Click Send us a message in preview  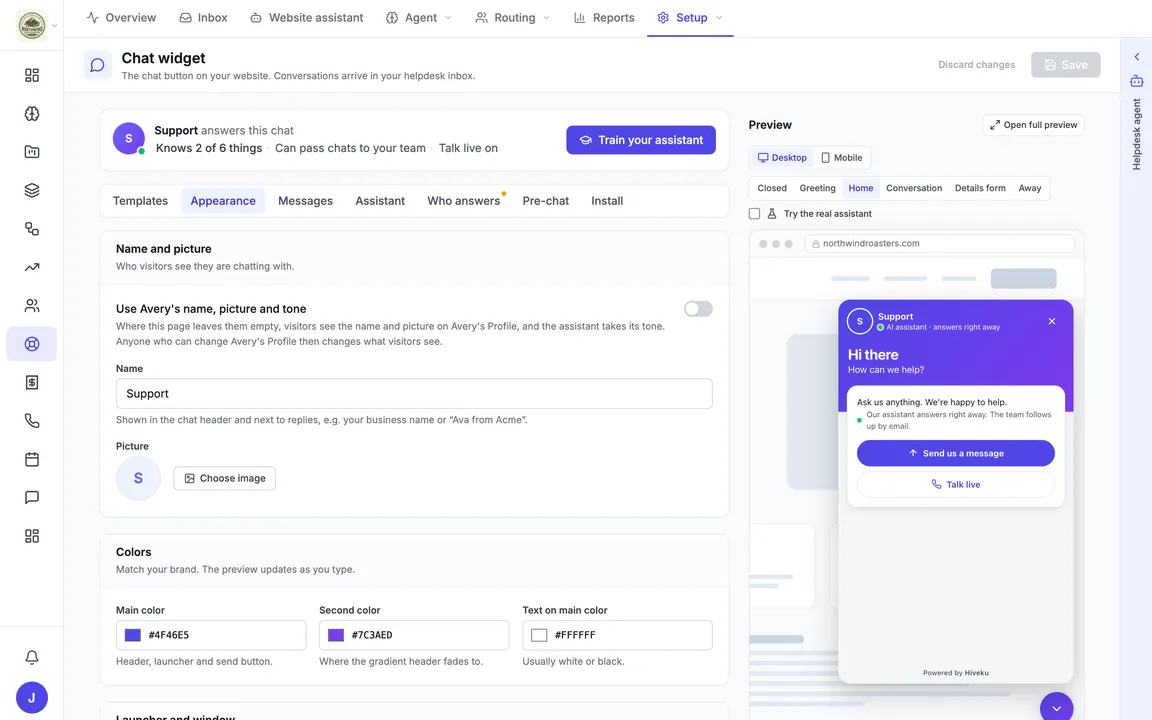click(955, 453)
